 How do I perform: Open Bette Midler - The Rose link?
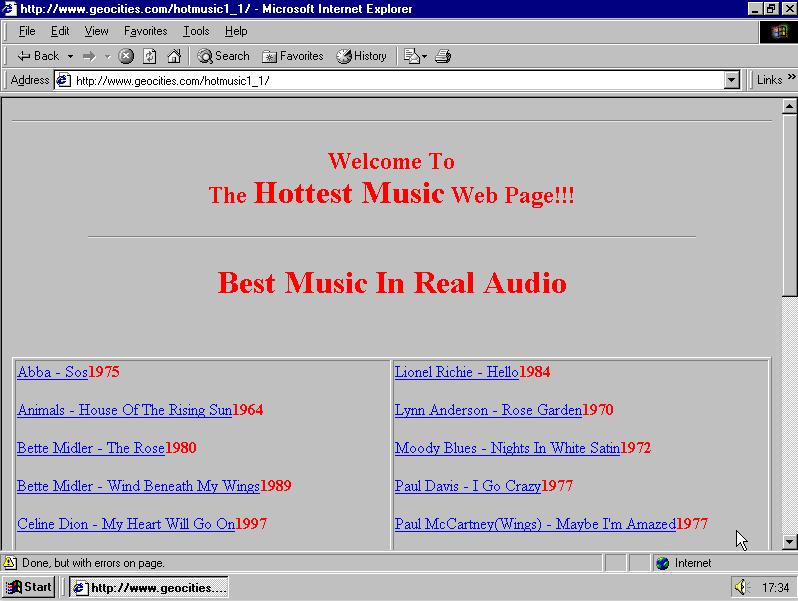(91, 448)
